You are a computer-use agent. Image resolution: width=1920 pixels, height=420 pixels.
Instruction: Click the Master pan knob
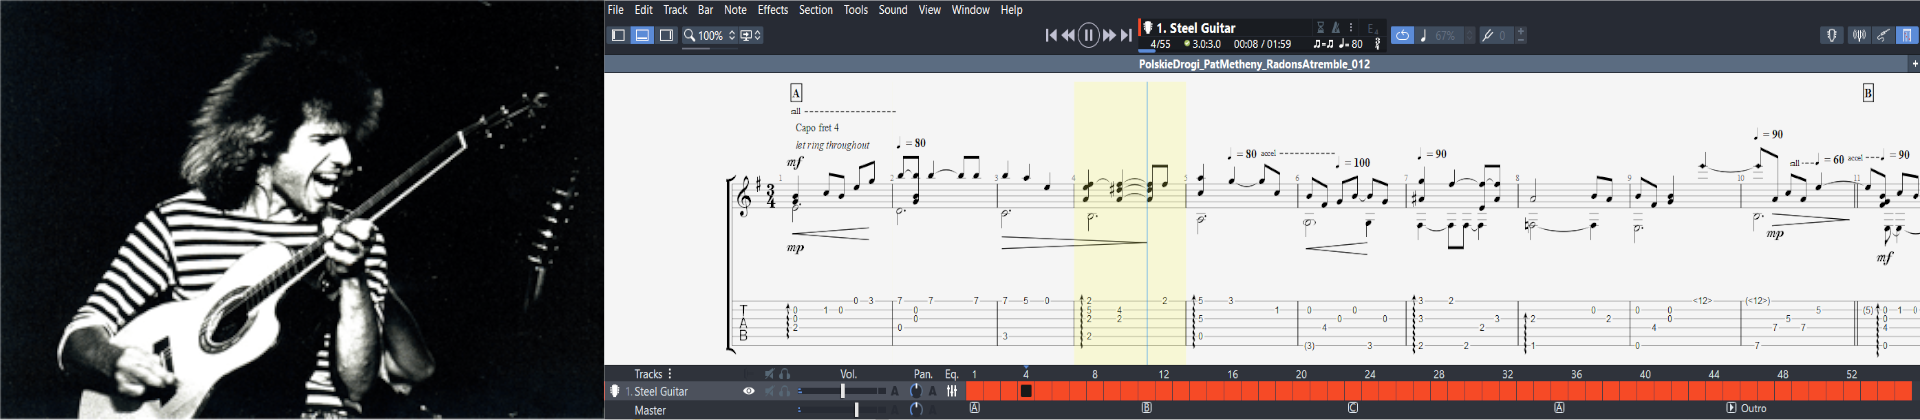pyautogui.click(x=915, y=410)
